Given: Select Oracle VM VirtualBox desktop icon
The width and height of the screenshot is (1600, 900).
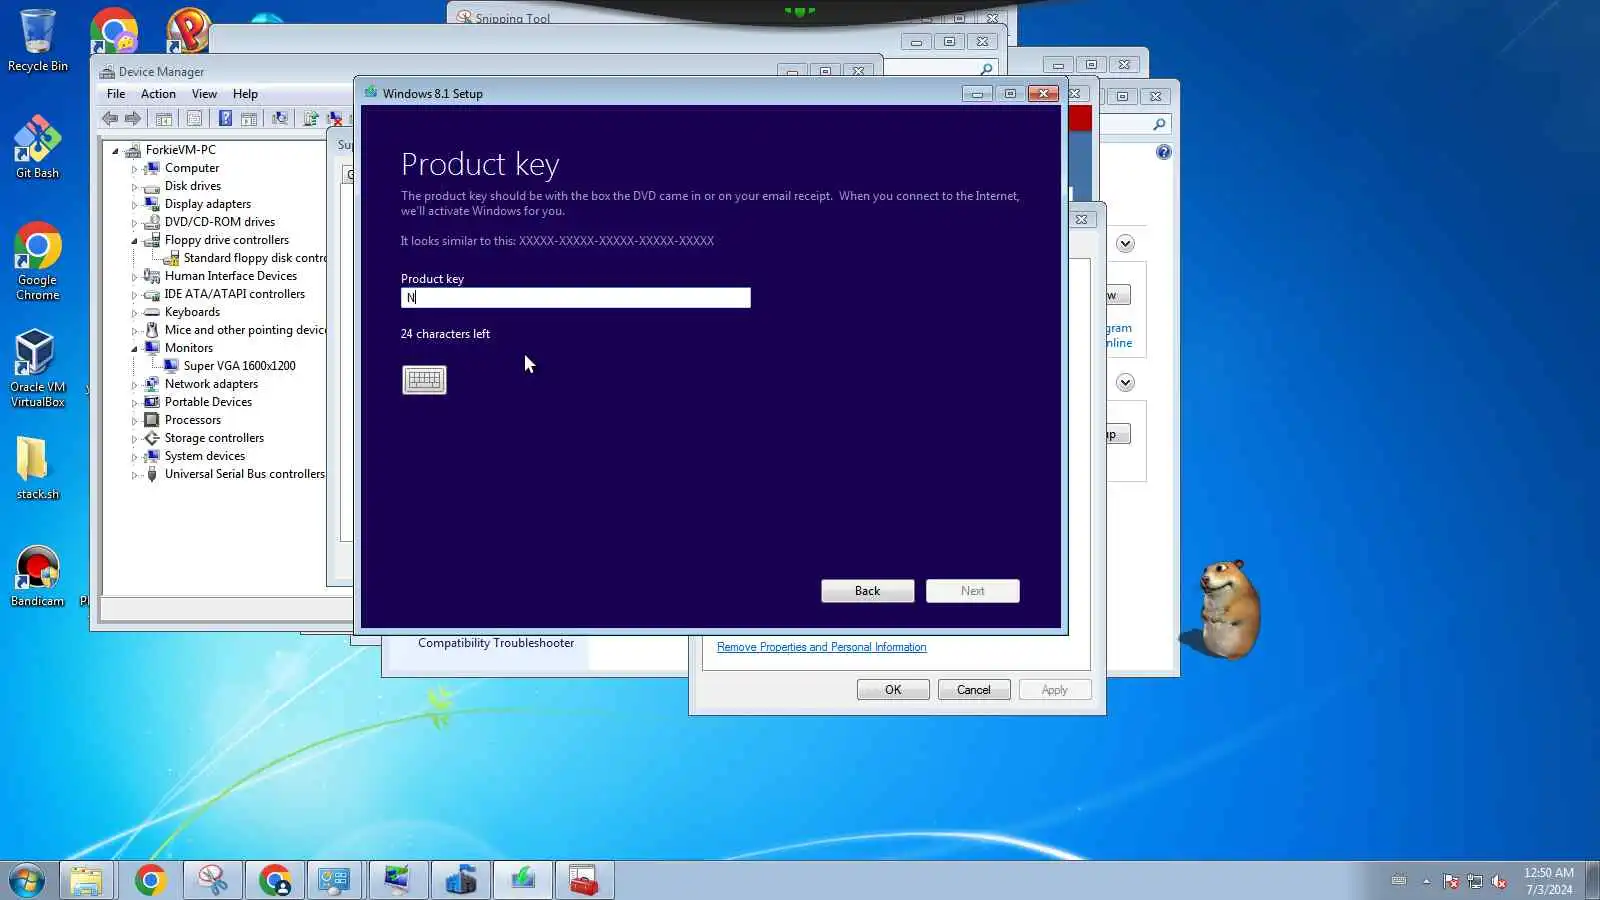Looking at the screenshot, I should click(x=37, y=369).
